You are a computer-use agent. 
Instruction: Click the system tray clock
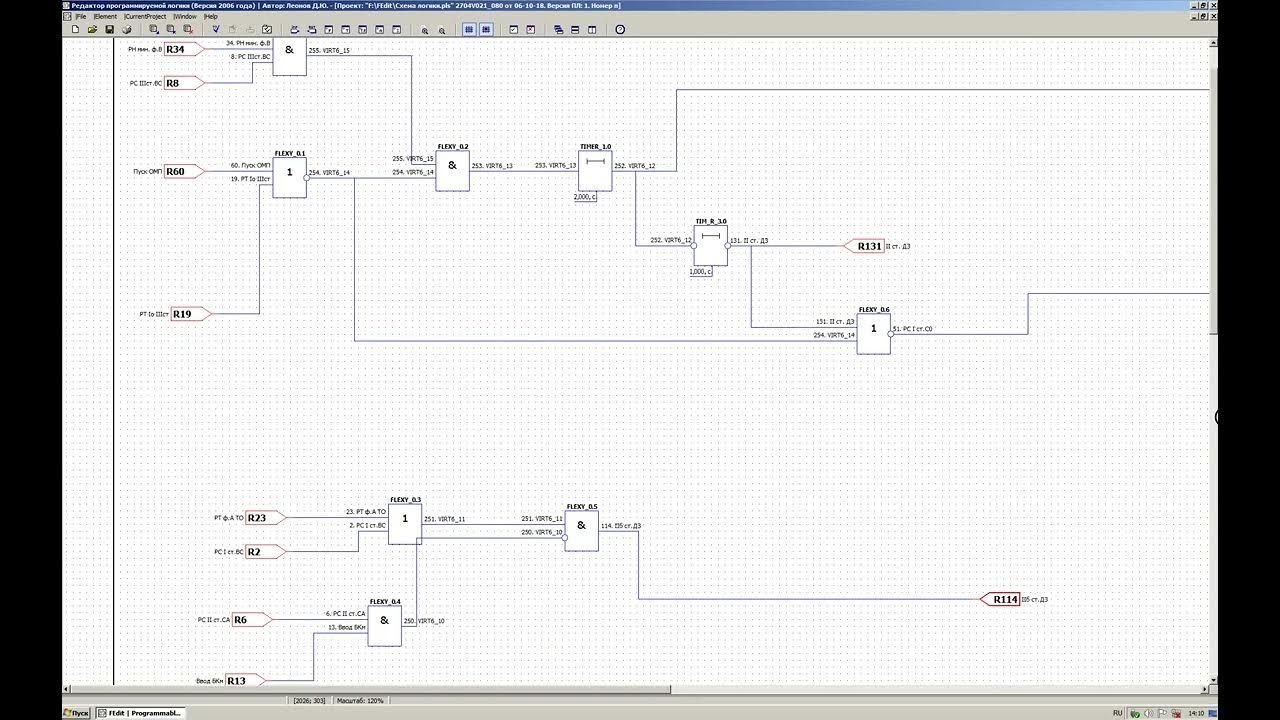pyautogui.click(x=1195, y=713)
